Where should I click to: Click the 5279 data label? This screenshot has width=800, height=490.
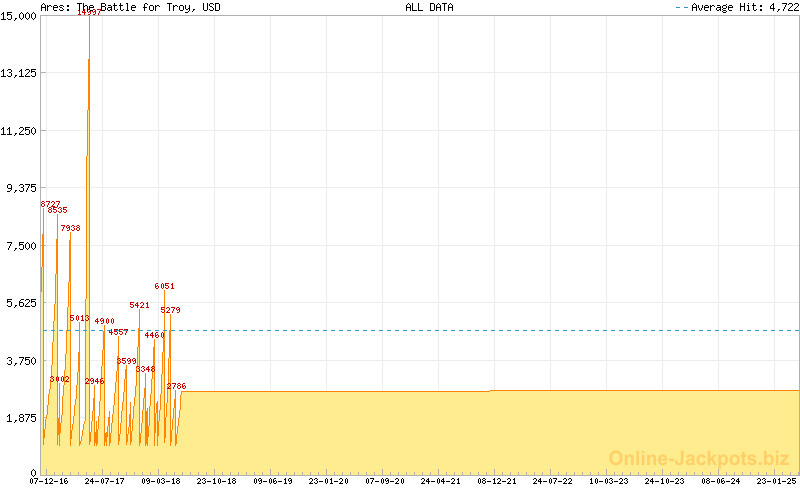[x=171, y=310]
